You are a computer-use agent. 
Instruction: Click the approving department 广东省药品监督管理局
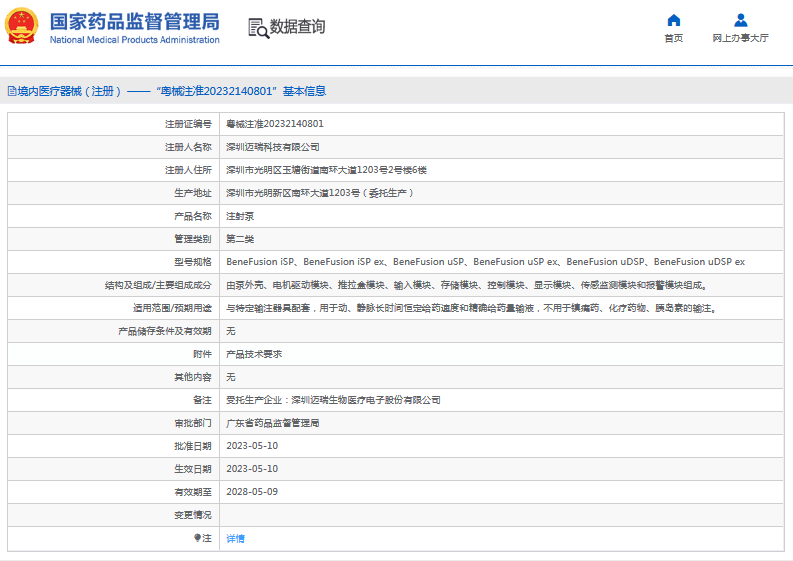click(273, 423)
